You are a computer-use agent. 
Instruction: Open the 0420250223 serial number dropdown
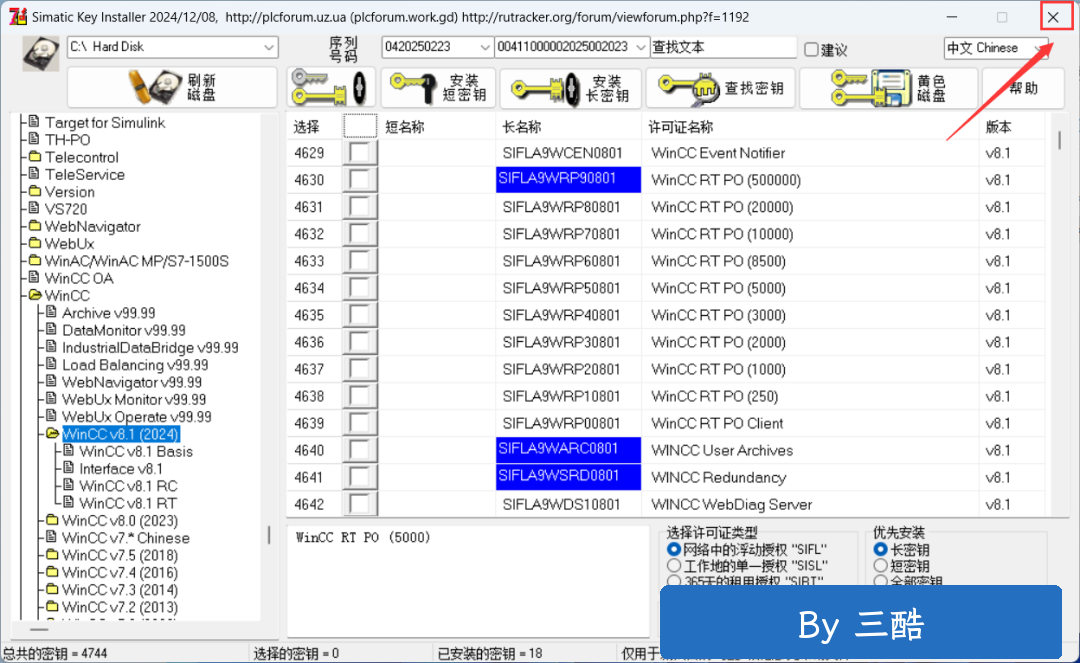pyautogui.click(x=485, y=47)
